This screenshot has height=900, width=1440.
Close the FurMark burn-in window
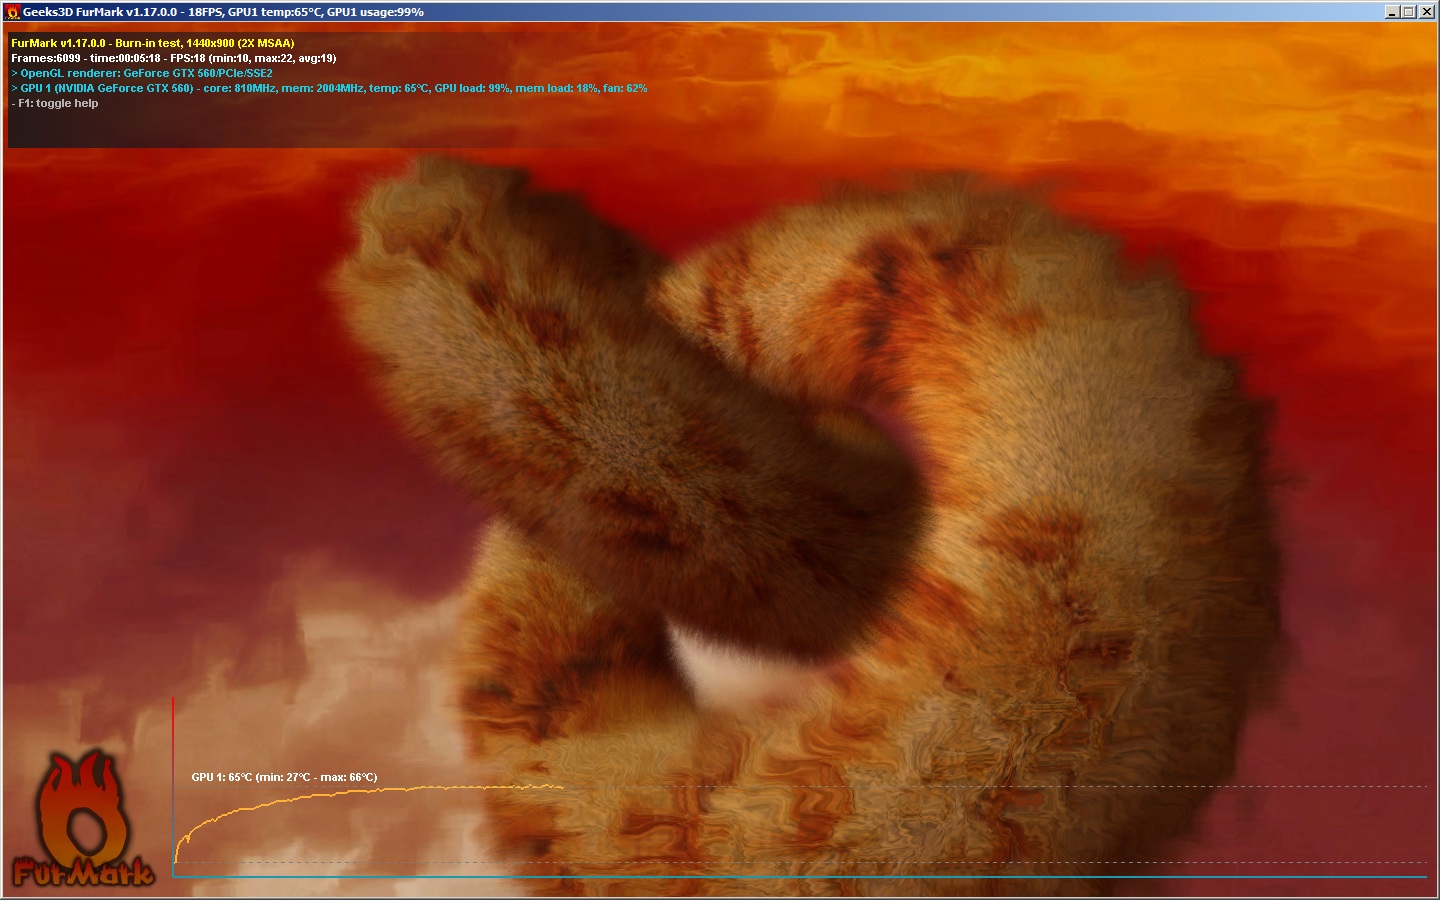(x=1427, y=11)
